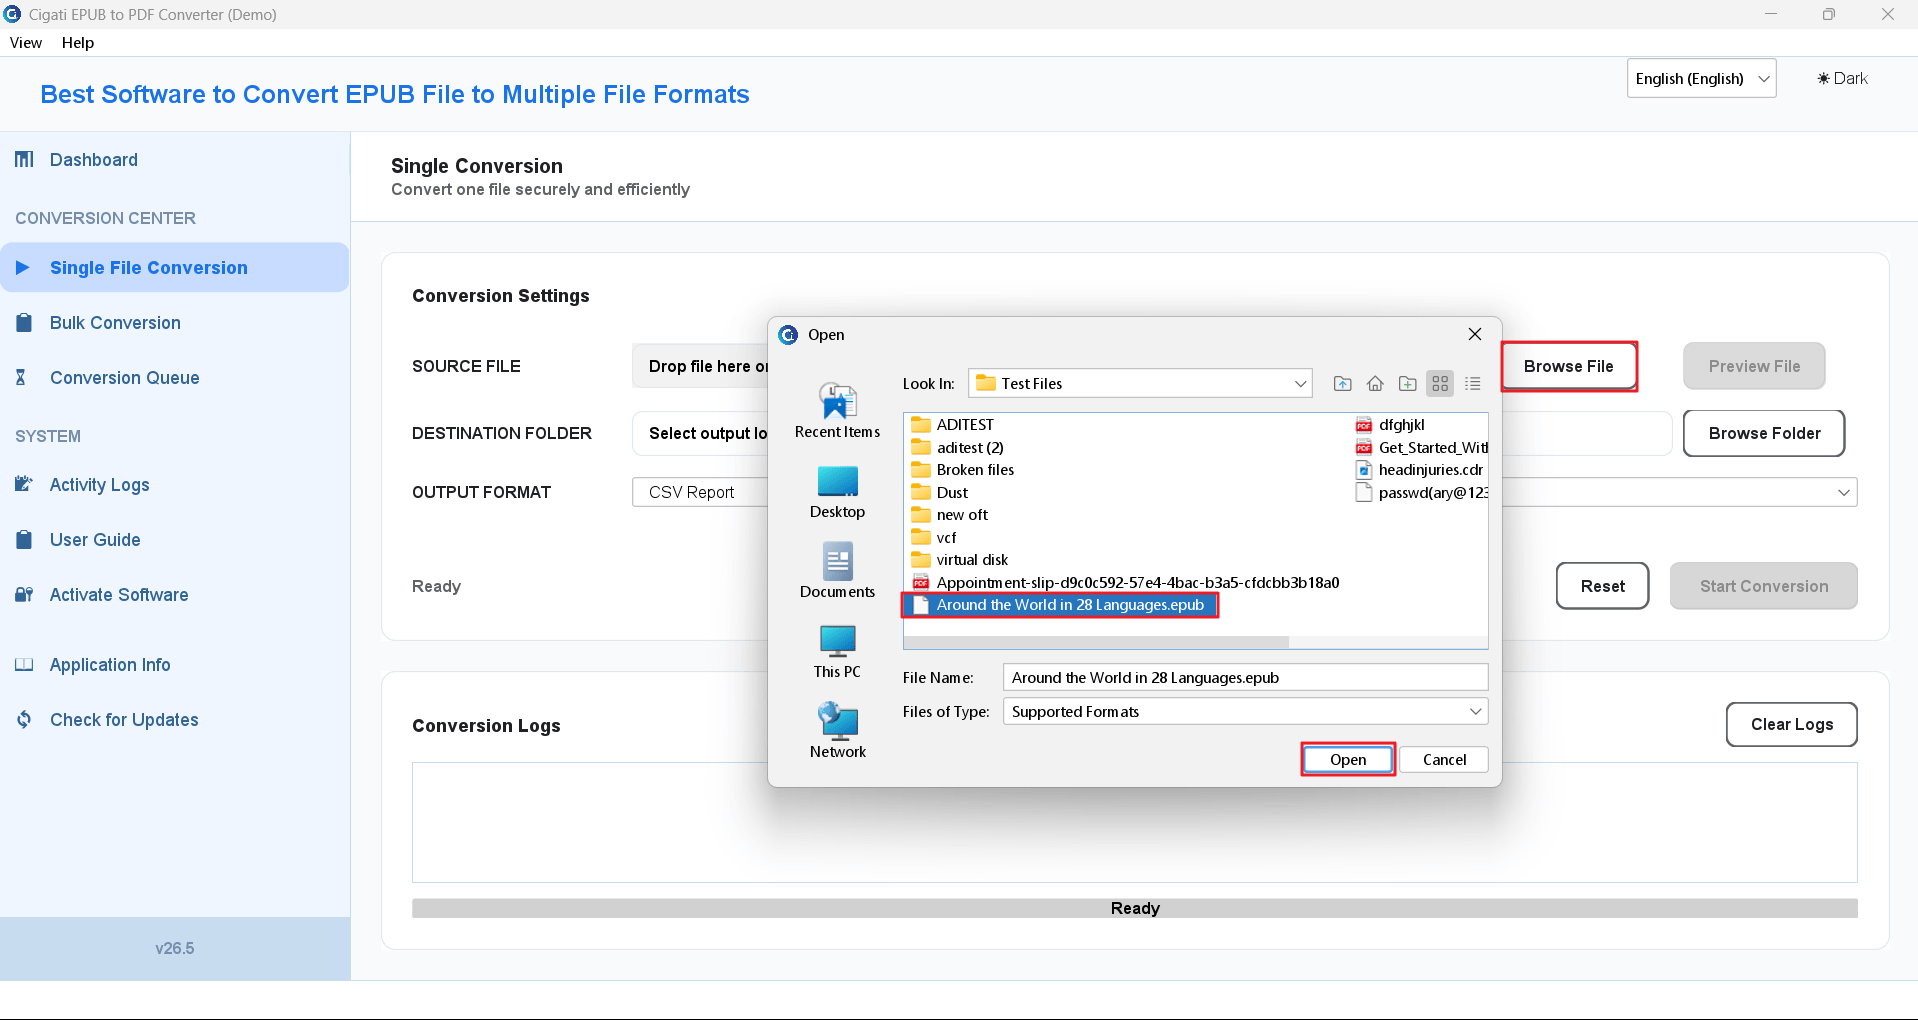Toggle the Dark theme mode
Screen dimensions: 1918x1020
click(x=1842, y=79)
